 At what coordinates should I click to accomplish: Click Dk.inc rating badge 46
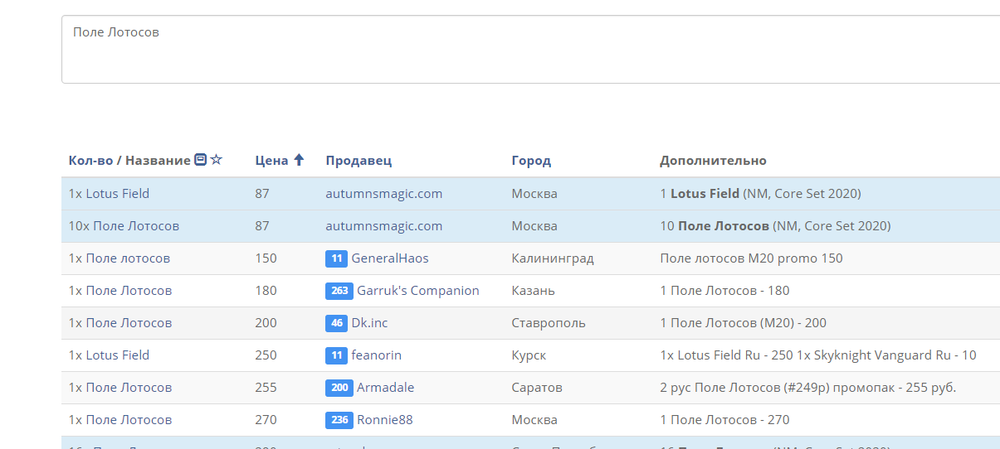click(x=336, y=323)
